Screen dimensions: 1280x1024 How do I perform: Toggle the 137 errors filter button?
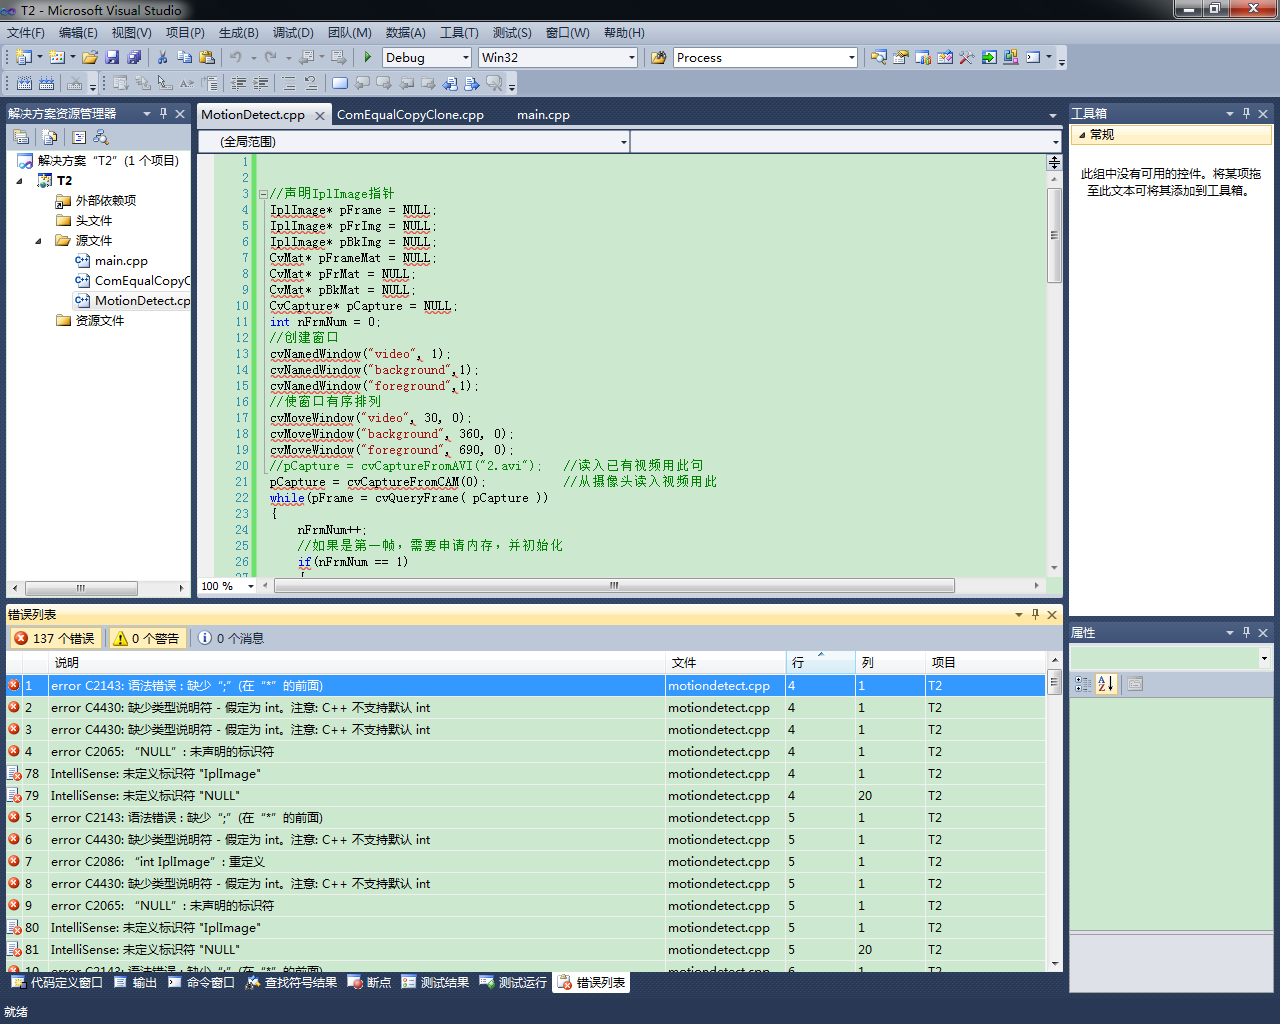pos(55,638)
